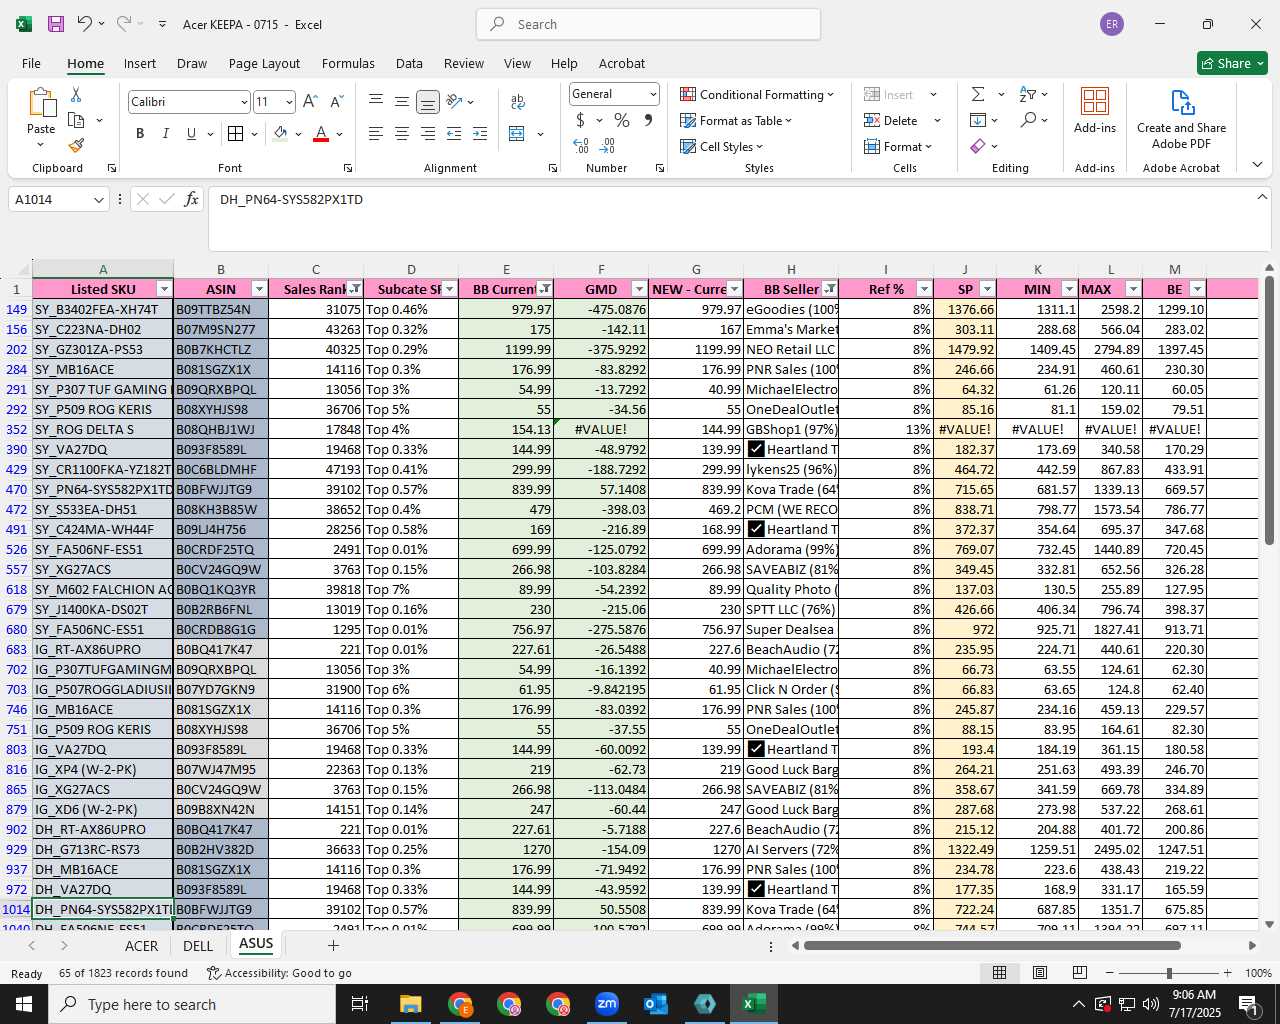Image resolution: width=1280 pixels, height=1024 pixels.
Task: Open the Font name dropdown
Action: pos(244,102)
